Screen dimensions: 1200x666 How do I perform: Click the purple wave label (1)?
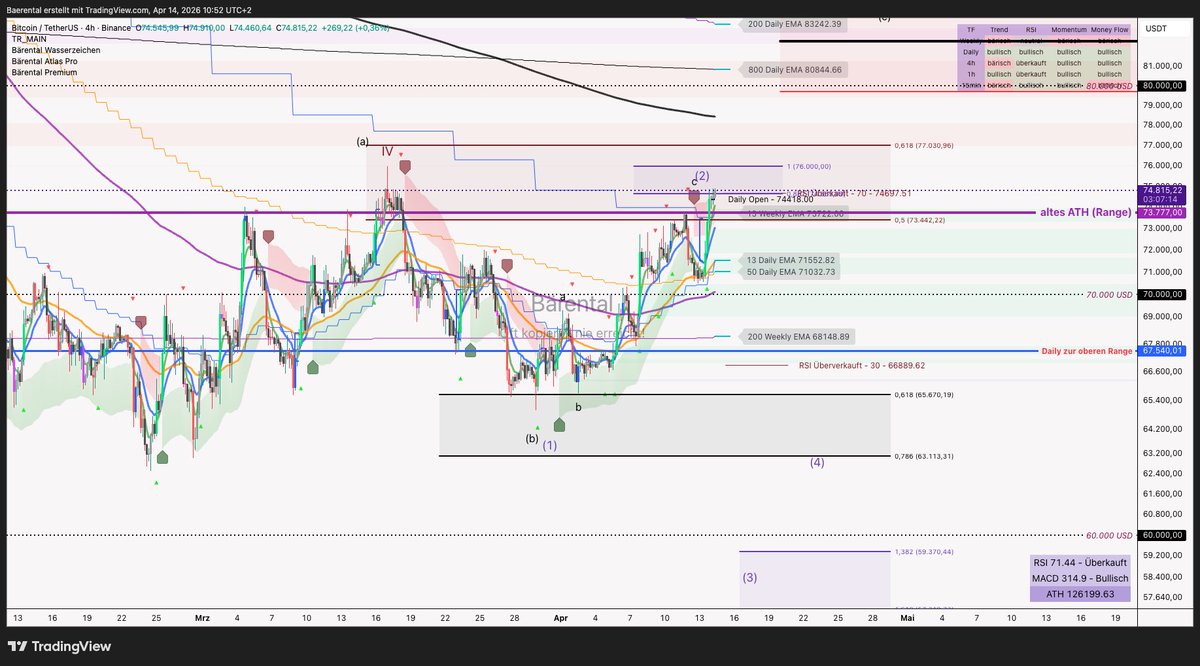pyautogui.click(x=550, y=446)
